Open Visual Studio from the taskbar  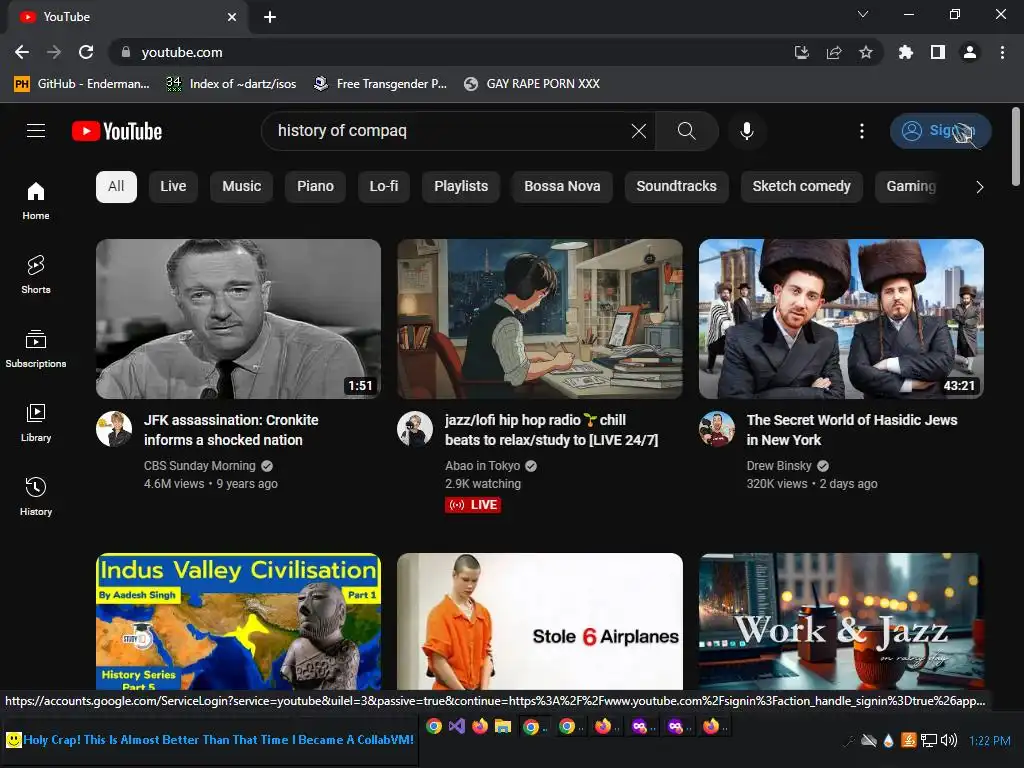point(457,726)
